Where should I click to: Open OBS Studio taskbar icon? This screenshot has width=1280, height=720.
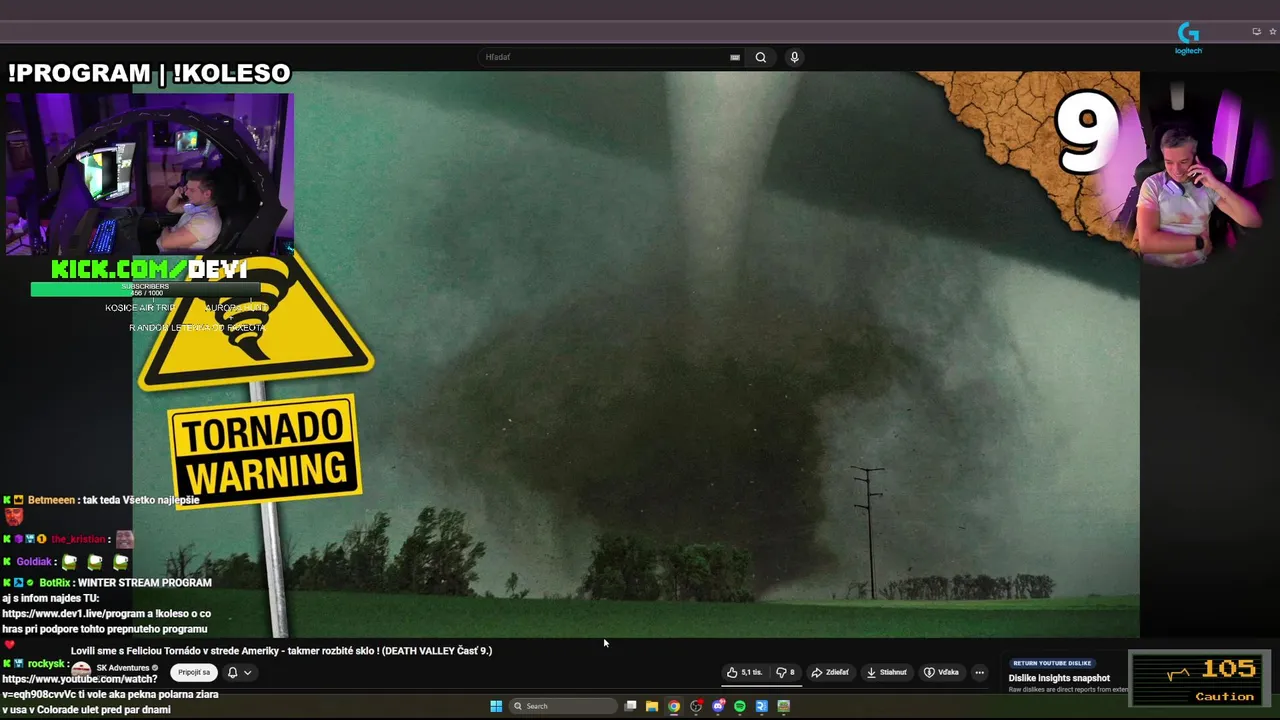[x=696, y=706]
